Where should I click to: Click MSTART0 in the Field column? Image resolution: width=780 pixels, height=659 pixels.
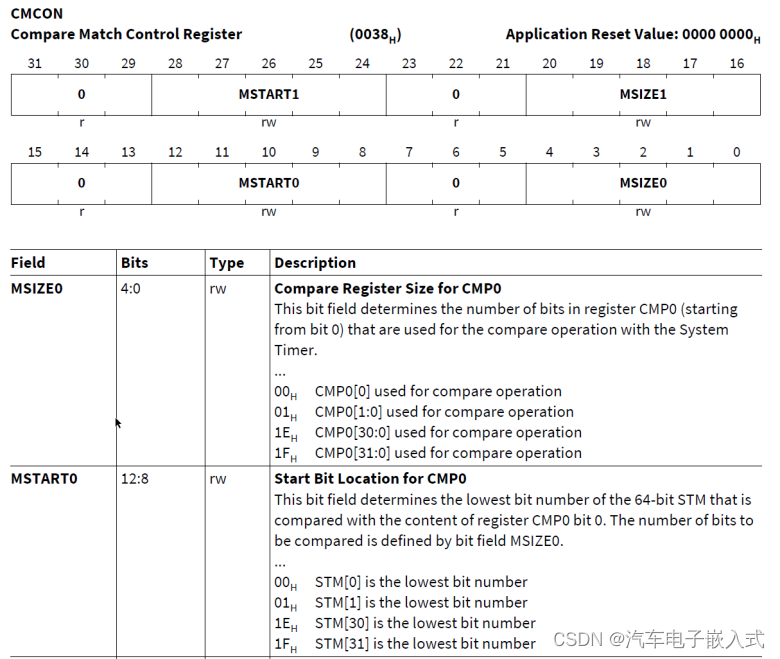[44, 478]
